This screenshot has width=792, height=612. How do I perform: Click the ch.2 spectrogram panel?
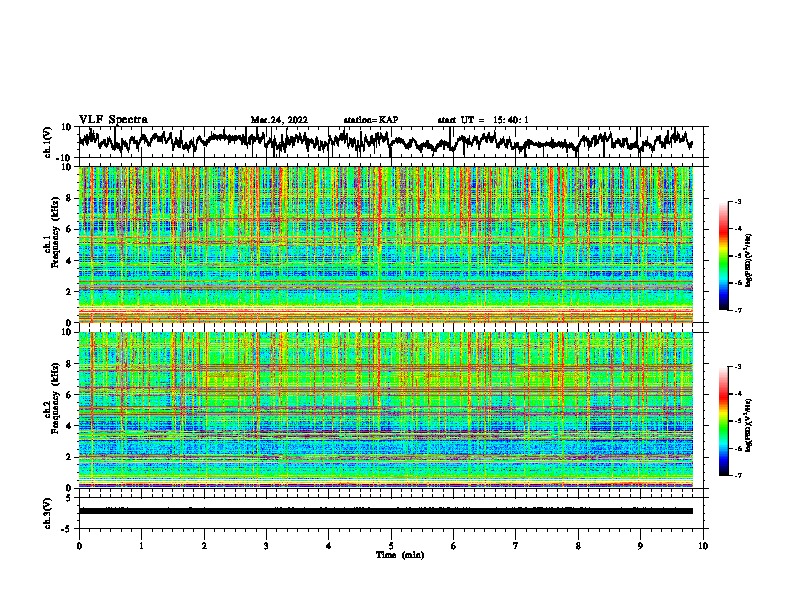(386, 410)
